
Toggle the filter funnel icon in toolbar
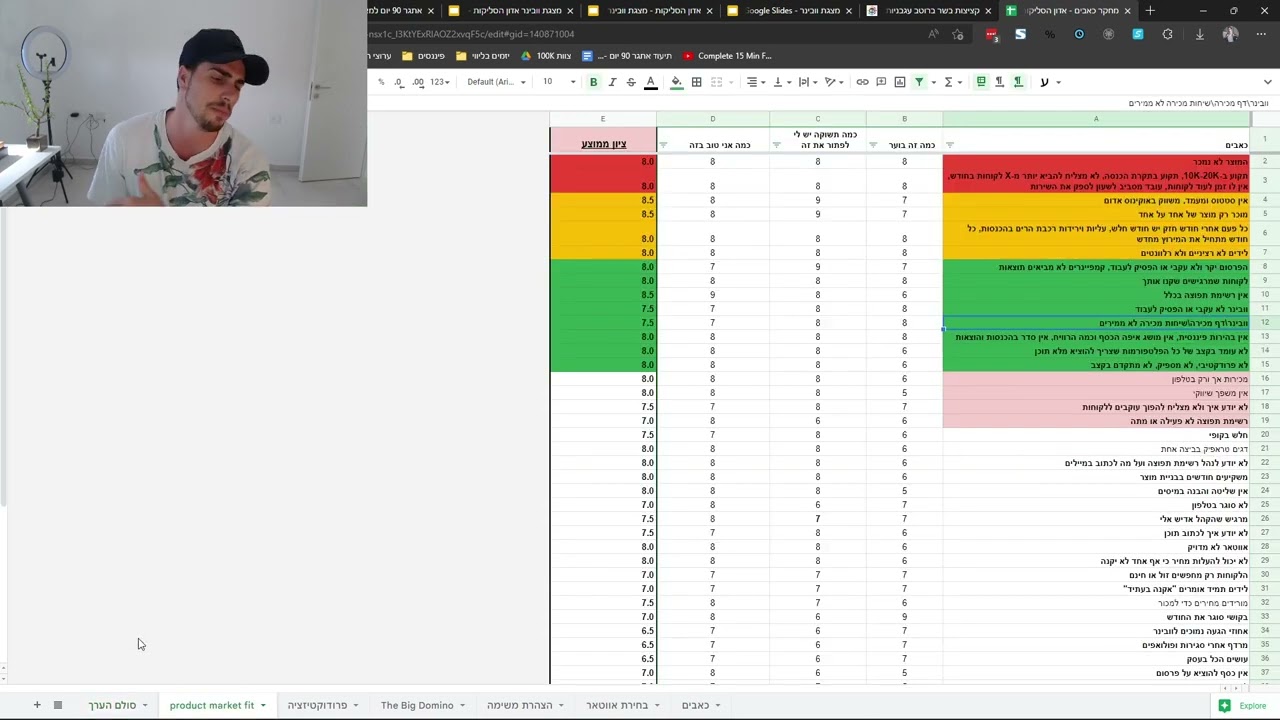pos(919,82)
